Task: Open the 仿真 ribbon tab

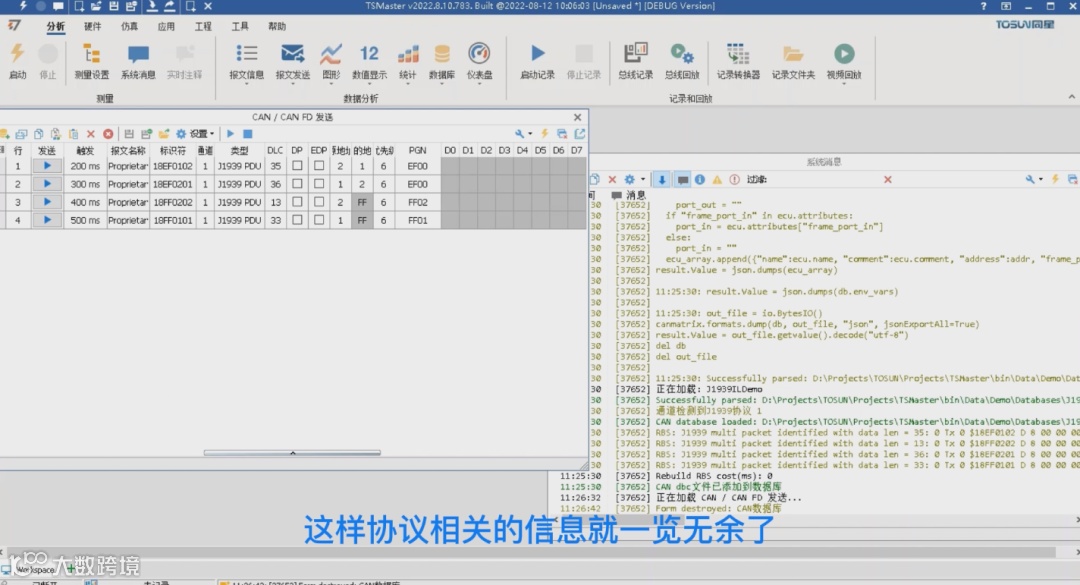Action: tap(129, 26)
